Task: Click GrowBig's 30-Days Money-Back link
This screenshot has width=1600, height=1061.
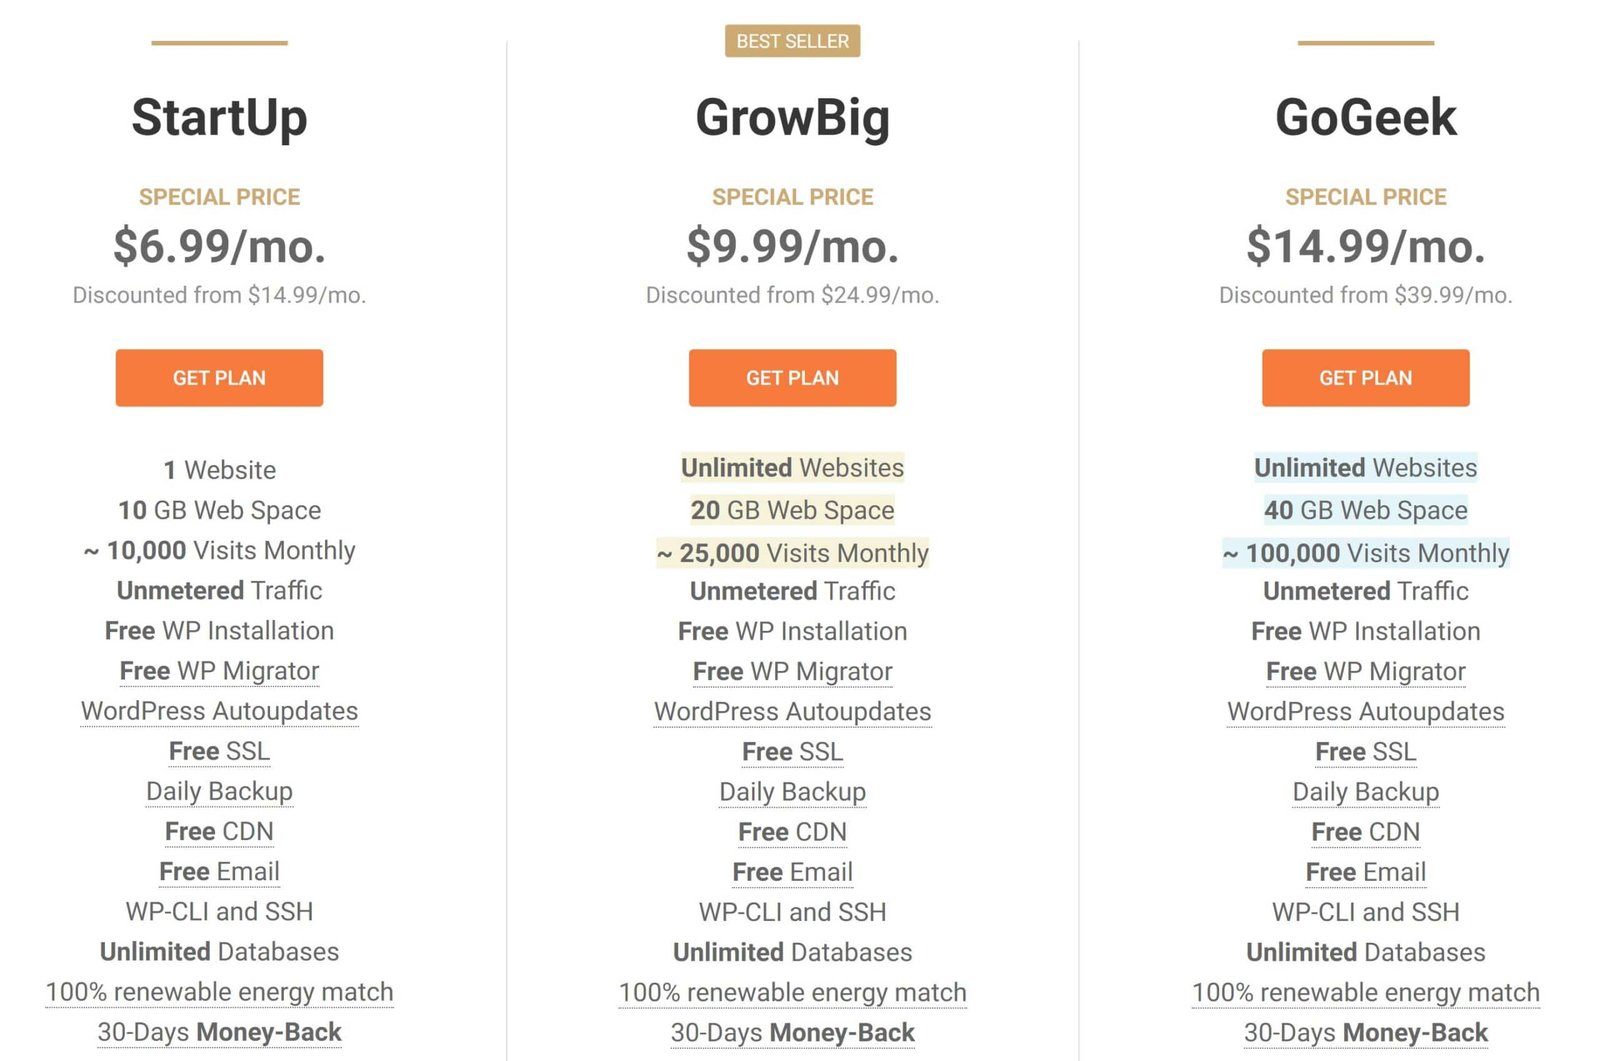Action: [792, 1033]
